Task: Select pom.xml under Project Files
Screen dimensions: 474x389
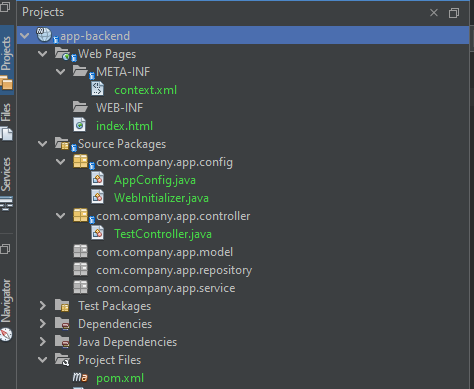Action: click(x=120, y=378)
